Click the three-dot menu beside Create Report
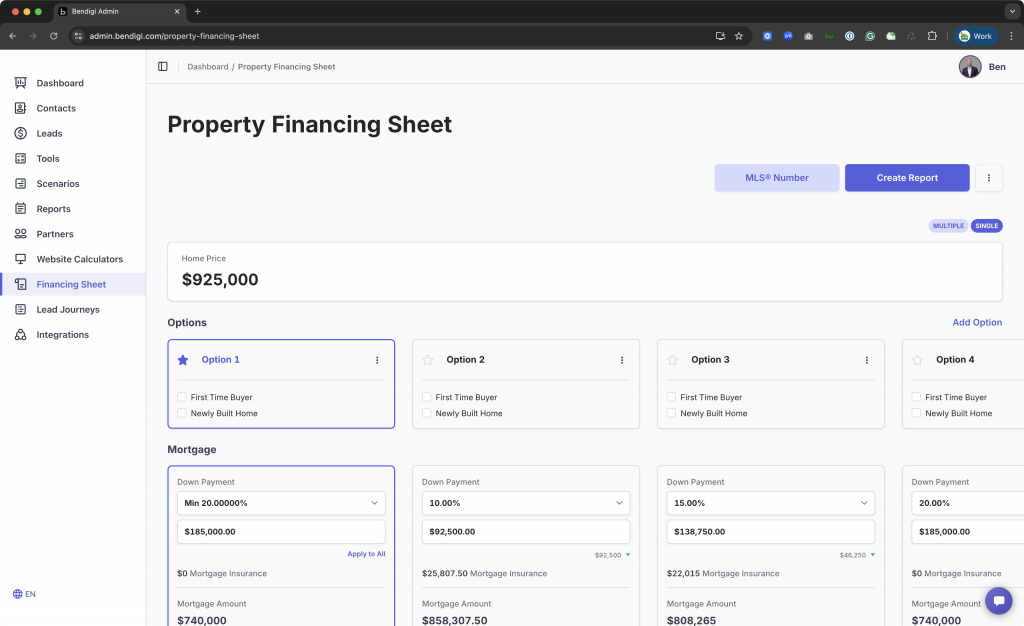Image resolution: width=1024 pixels, height=626 pixels. (988, 178)
